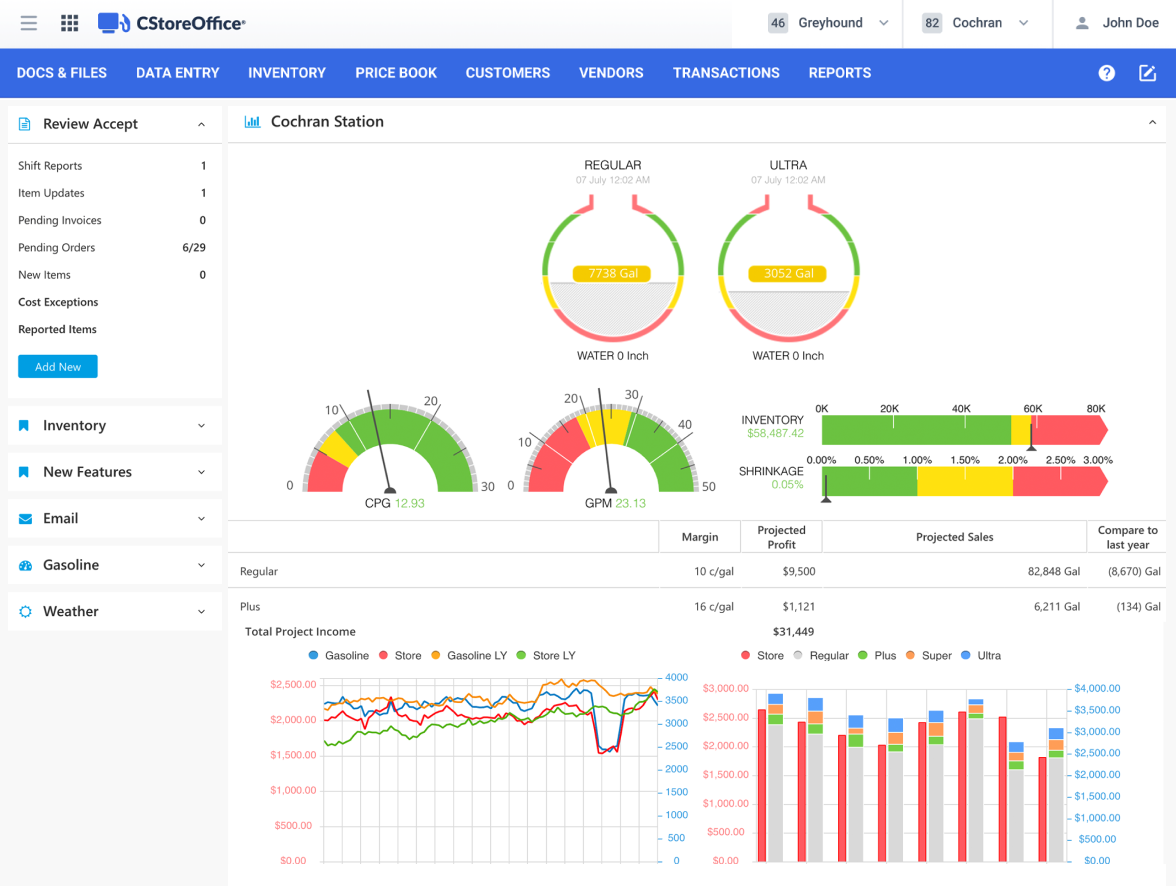The height and width of the screenshot is (886, 1176).
Task: Toggle the Ultra legend series in bar chart
Action: 981,656
